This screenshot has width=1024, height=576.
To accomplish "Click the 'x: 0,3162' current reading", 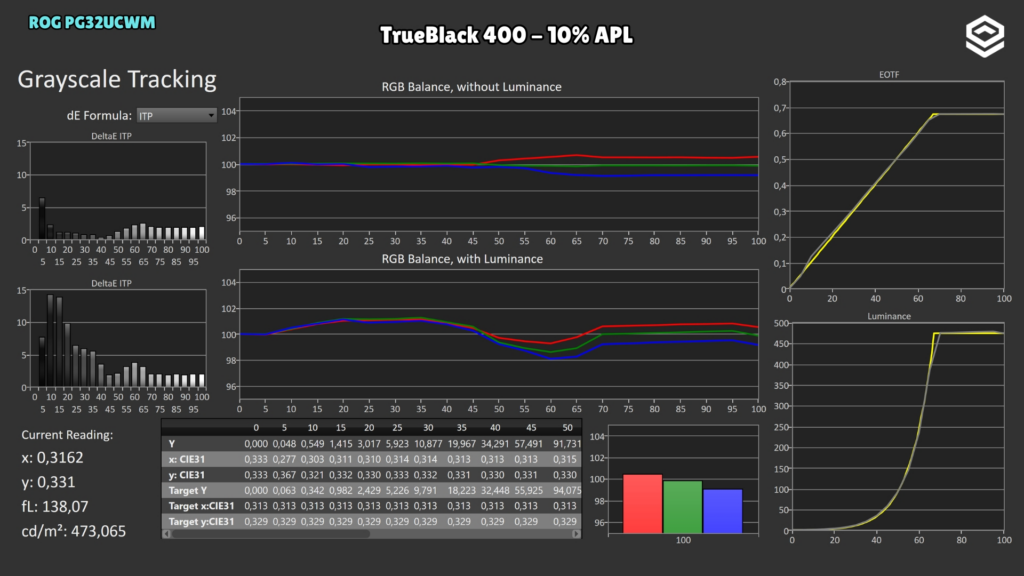I will [x=52, y=458].
